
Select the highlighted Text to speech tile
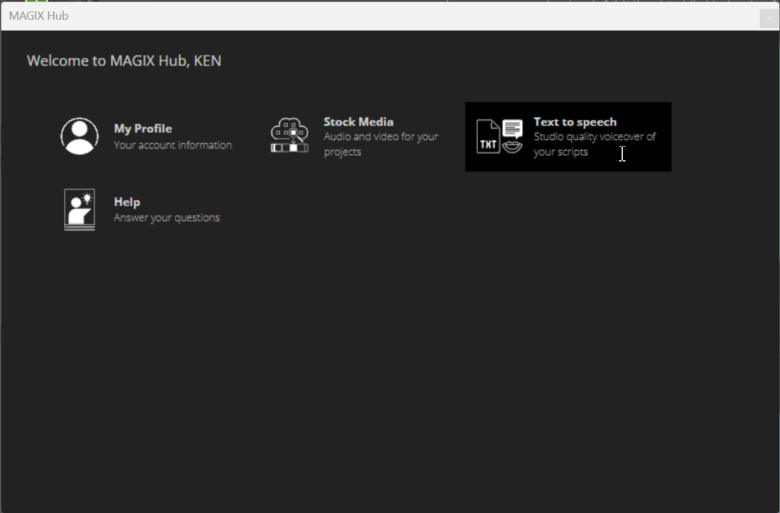tap(567, 137)
